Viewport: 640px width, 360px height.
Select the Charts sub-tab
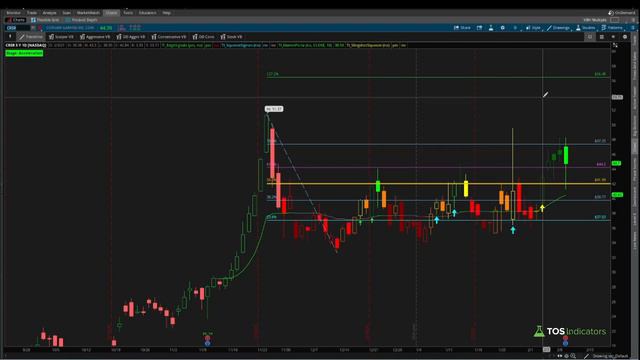tap(16, 20)
